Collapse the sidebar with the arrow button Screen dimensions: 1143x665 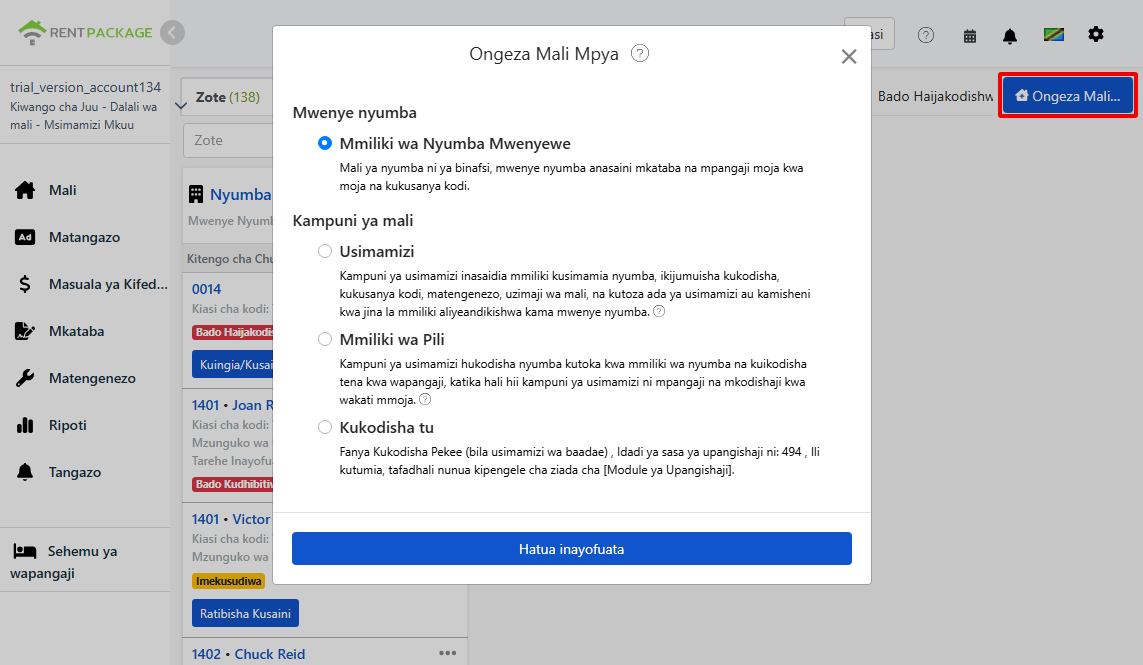tap(173, 32)
